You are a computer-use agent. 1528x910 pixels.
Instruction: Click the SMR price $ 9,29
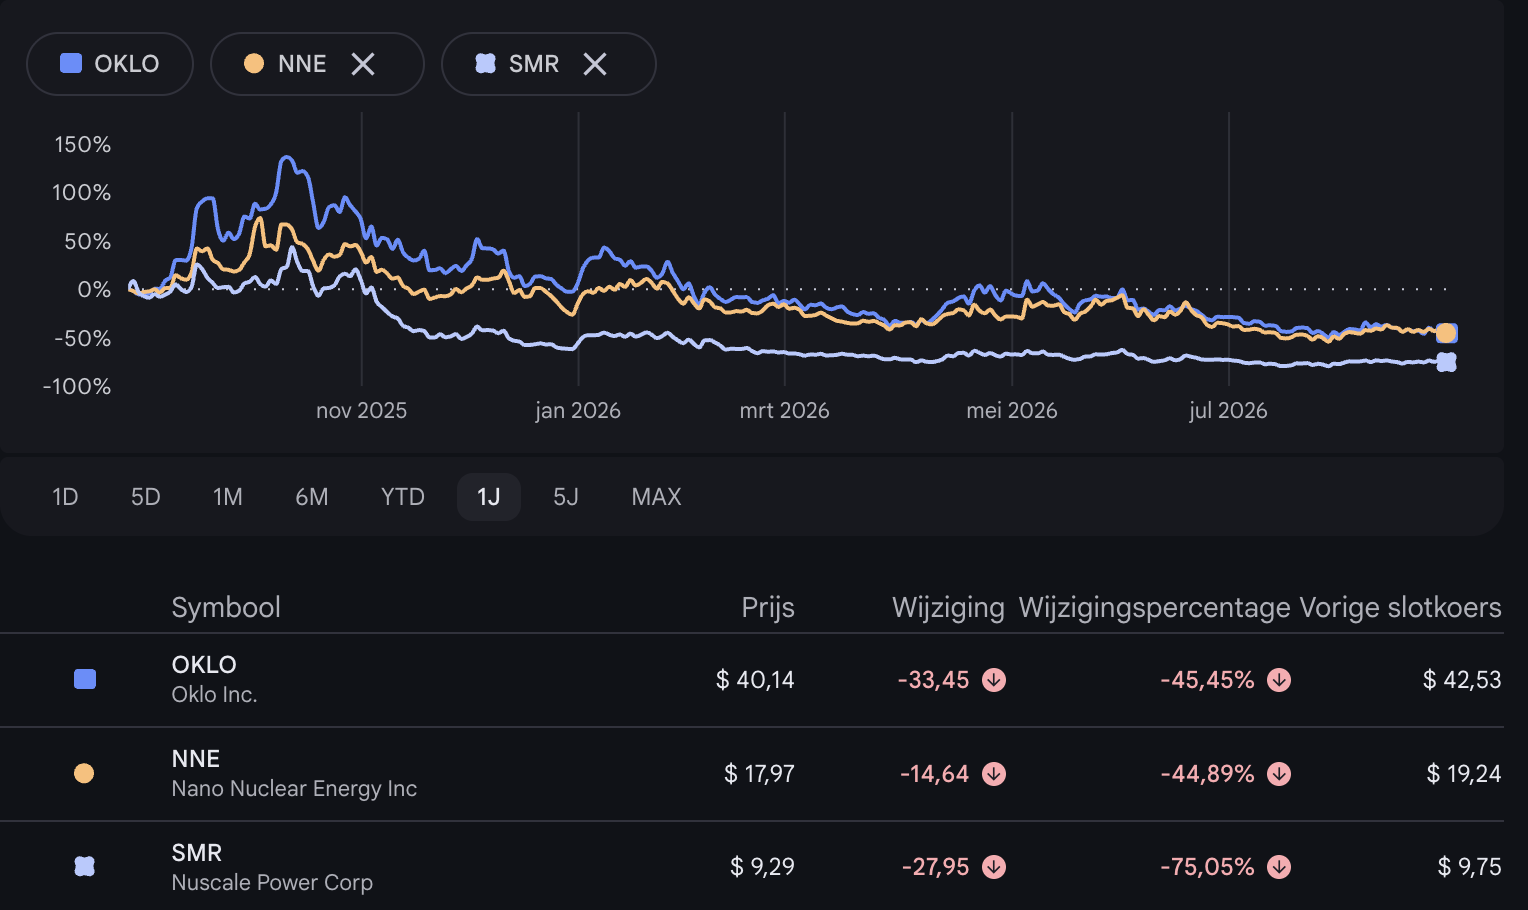[762, 867]
